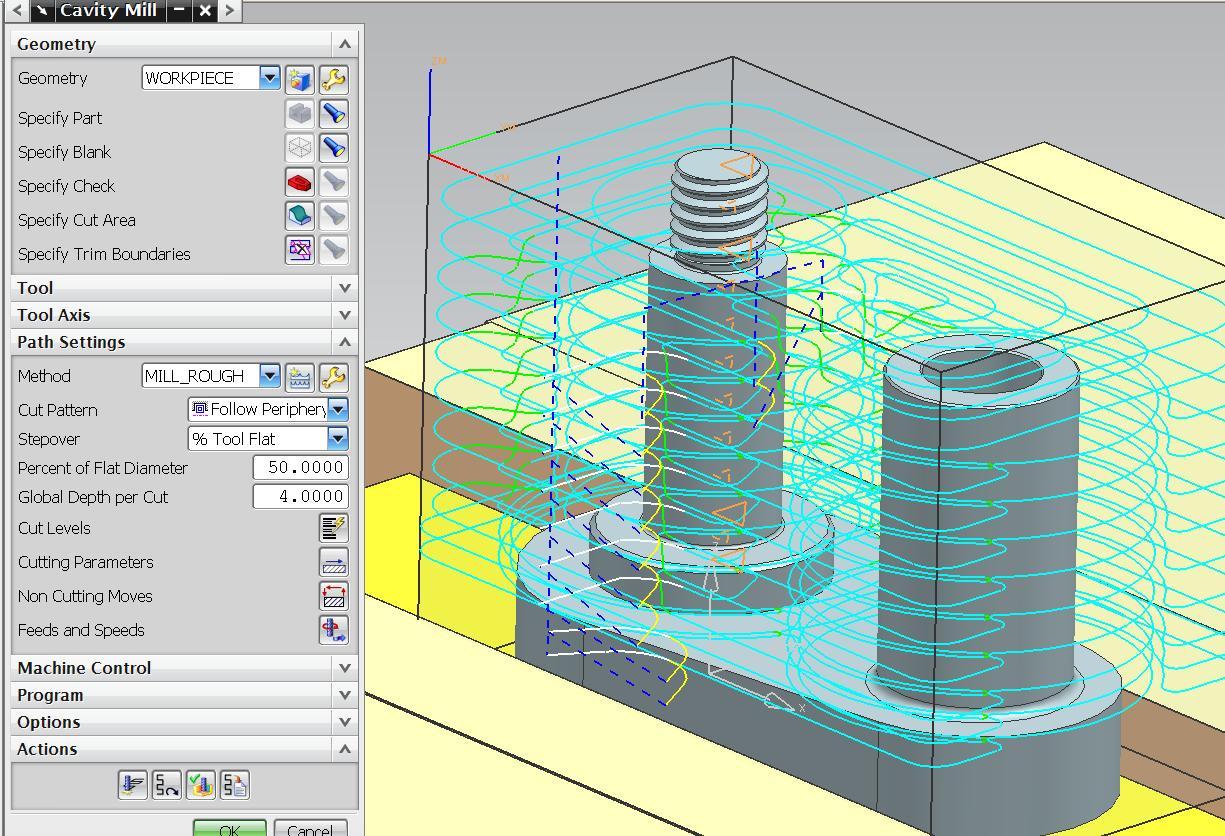Viewport: 1225px width, 836px height.
Task: Open the Cut Pattern Follow Periphery dropdown
Action: pyautogui.click(x=338, y=409)
